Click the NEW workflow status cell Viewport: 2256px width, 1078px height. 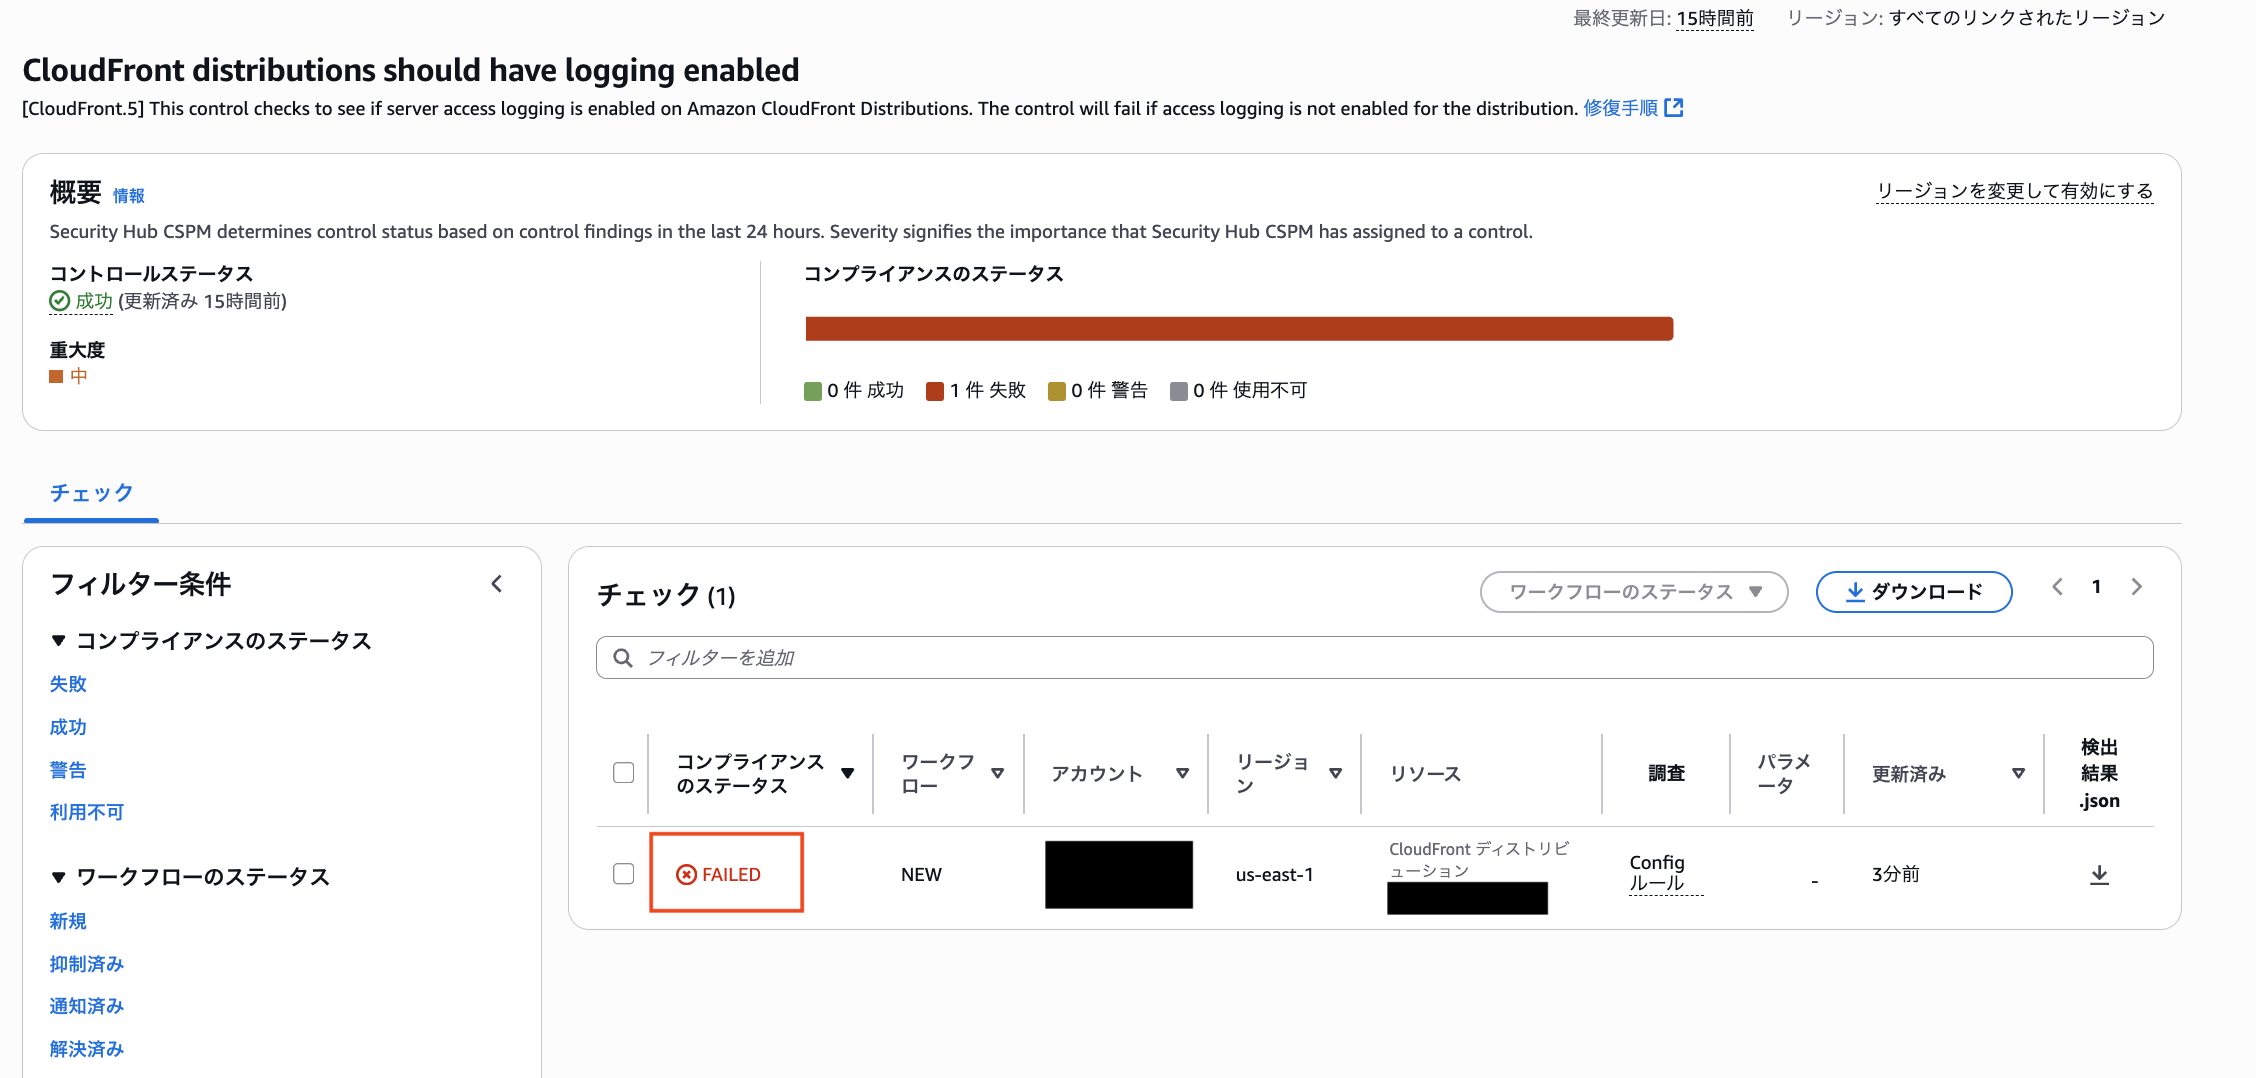921,875
